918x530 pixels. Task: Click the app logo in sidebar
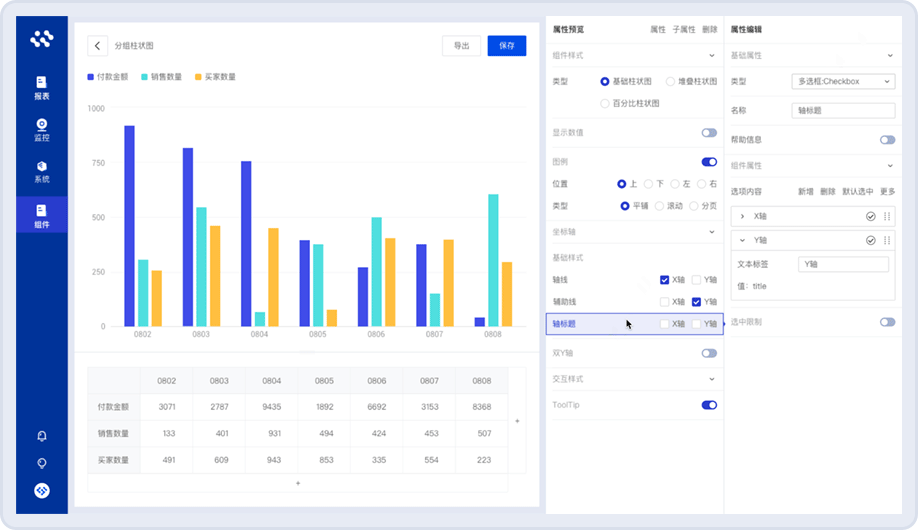[x=42, y=39]
